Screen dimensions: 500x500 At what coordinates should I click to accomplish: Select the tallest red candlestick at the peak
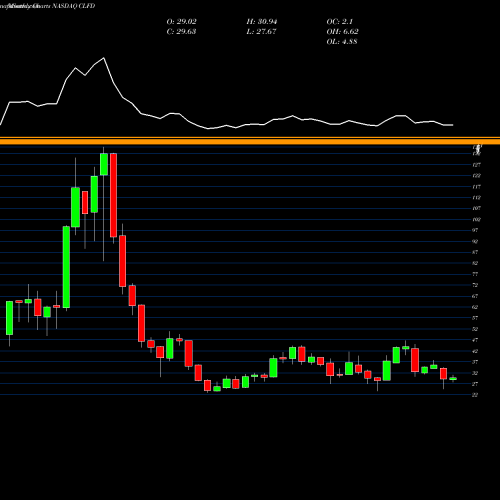click(x=113, y=195)
